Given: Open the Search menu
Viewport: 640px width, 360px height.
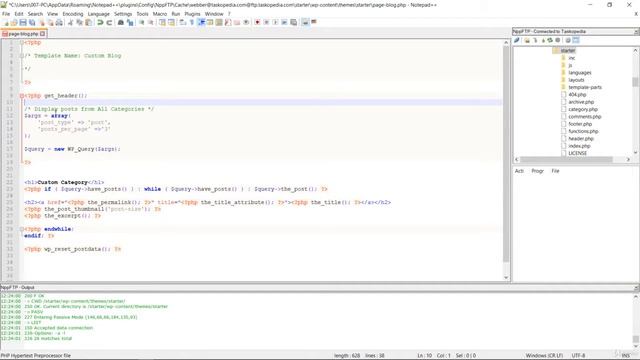Looking at the screenshot, I should click(x=35, y=14).
